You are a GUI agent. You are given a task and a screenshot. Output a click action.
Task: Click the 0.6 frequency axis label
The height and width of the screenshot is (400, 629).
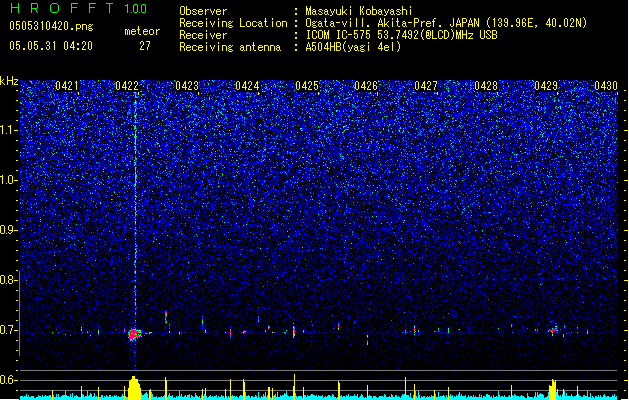tap(9, 380)
